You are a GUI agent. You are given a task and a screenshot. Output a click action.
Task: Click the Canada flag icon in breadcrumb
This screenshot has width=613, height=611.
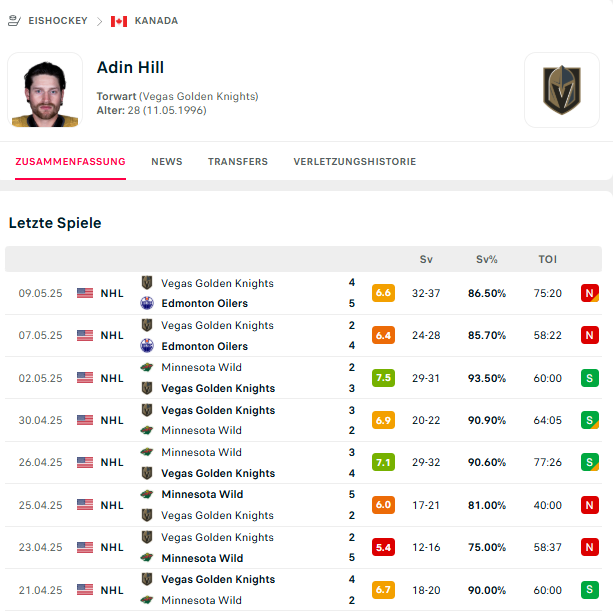[x=119, y=21]
